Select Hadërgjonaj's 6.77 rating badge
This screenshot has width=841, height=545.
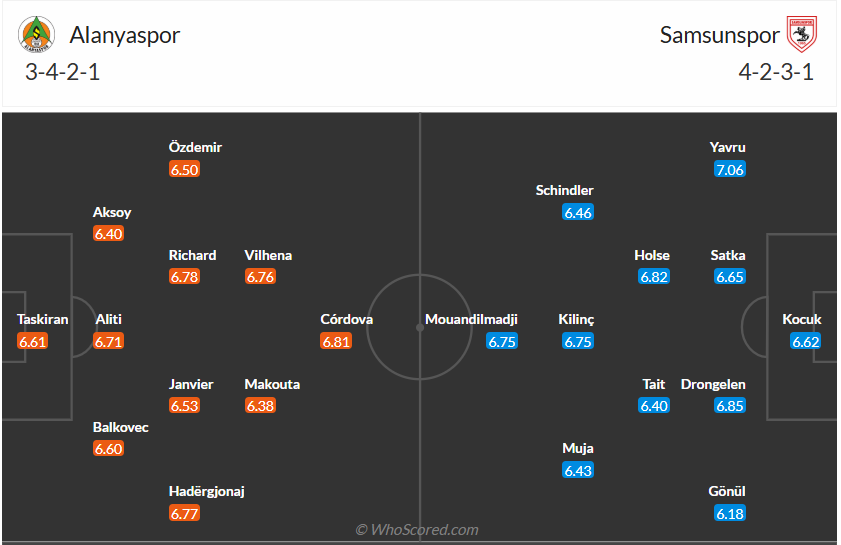click(x=184, y=513)
